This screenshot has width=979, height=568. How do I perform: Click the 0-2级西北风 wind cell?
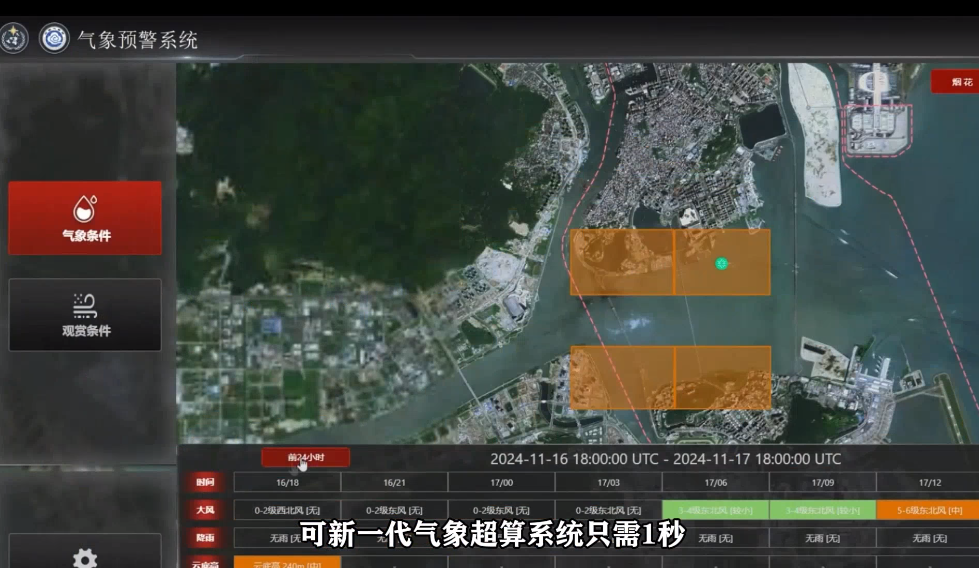[x=287, y=510]
